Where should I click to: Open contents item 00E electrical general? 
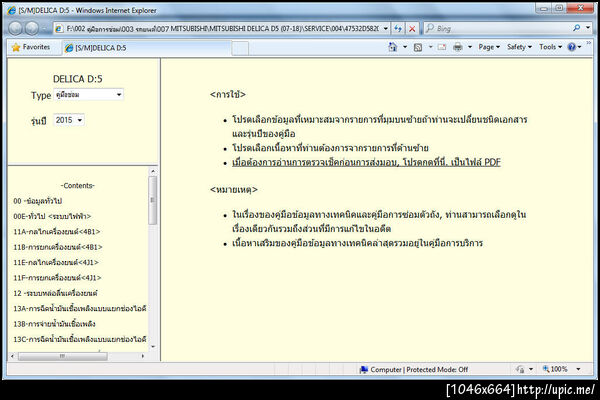(52, 216)
